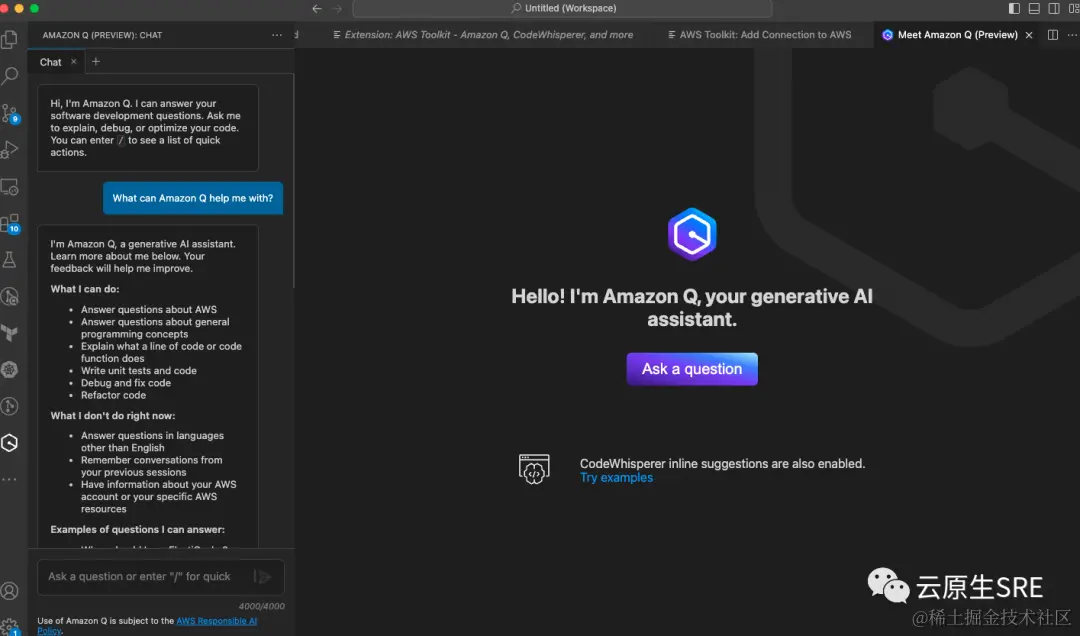This screenshot has height=636, width=1080.
Task: Go back with the left arrow in title bar
Action: (x=317, y=8)
